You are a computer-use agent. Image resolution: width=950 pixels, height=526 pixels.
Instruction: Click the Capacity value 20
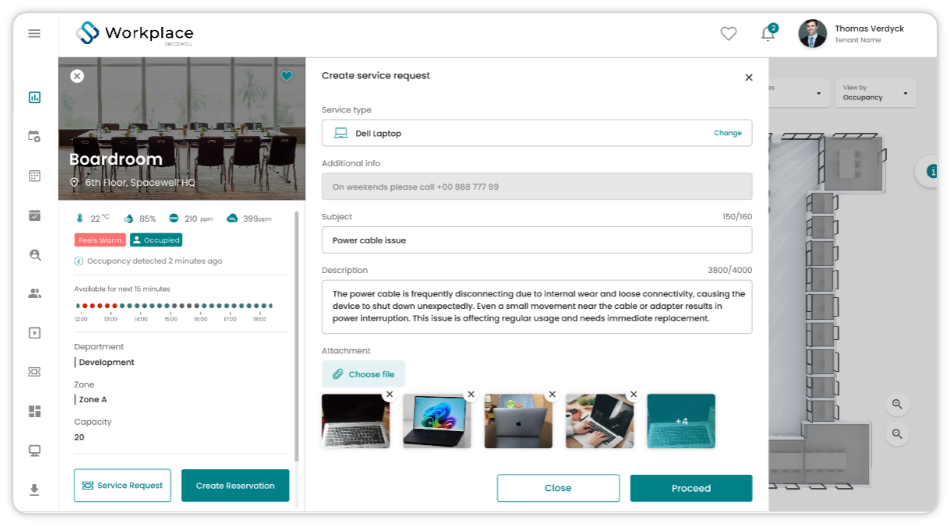[x=79, y=437]
